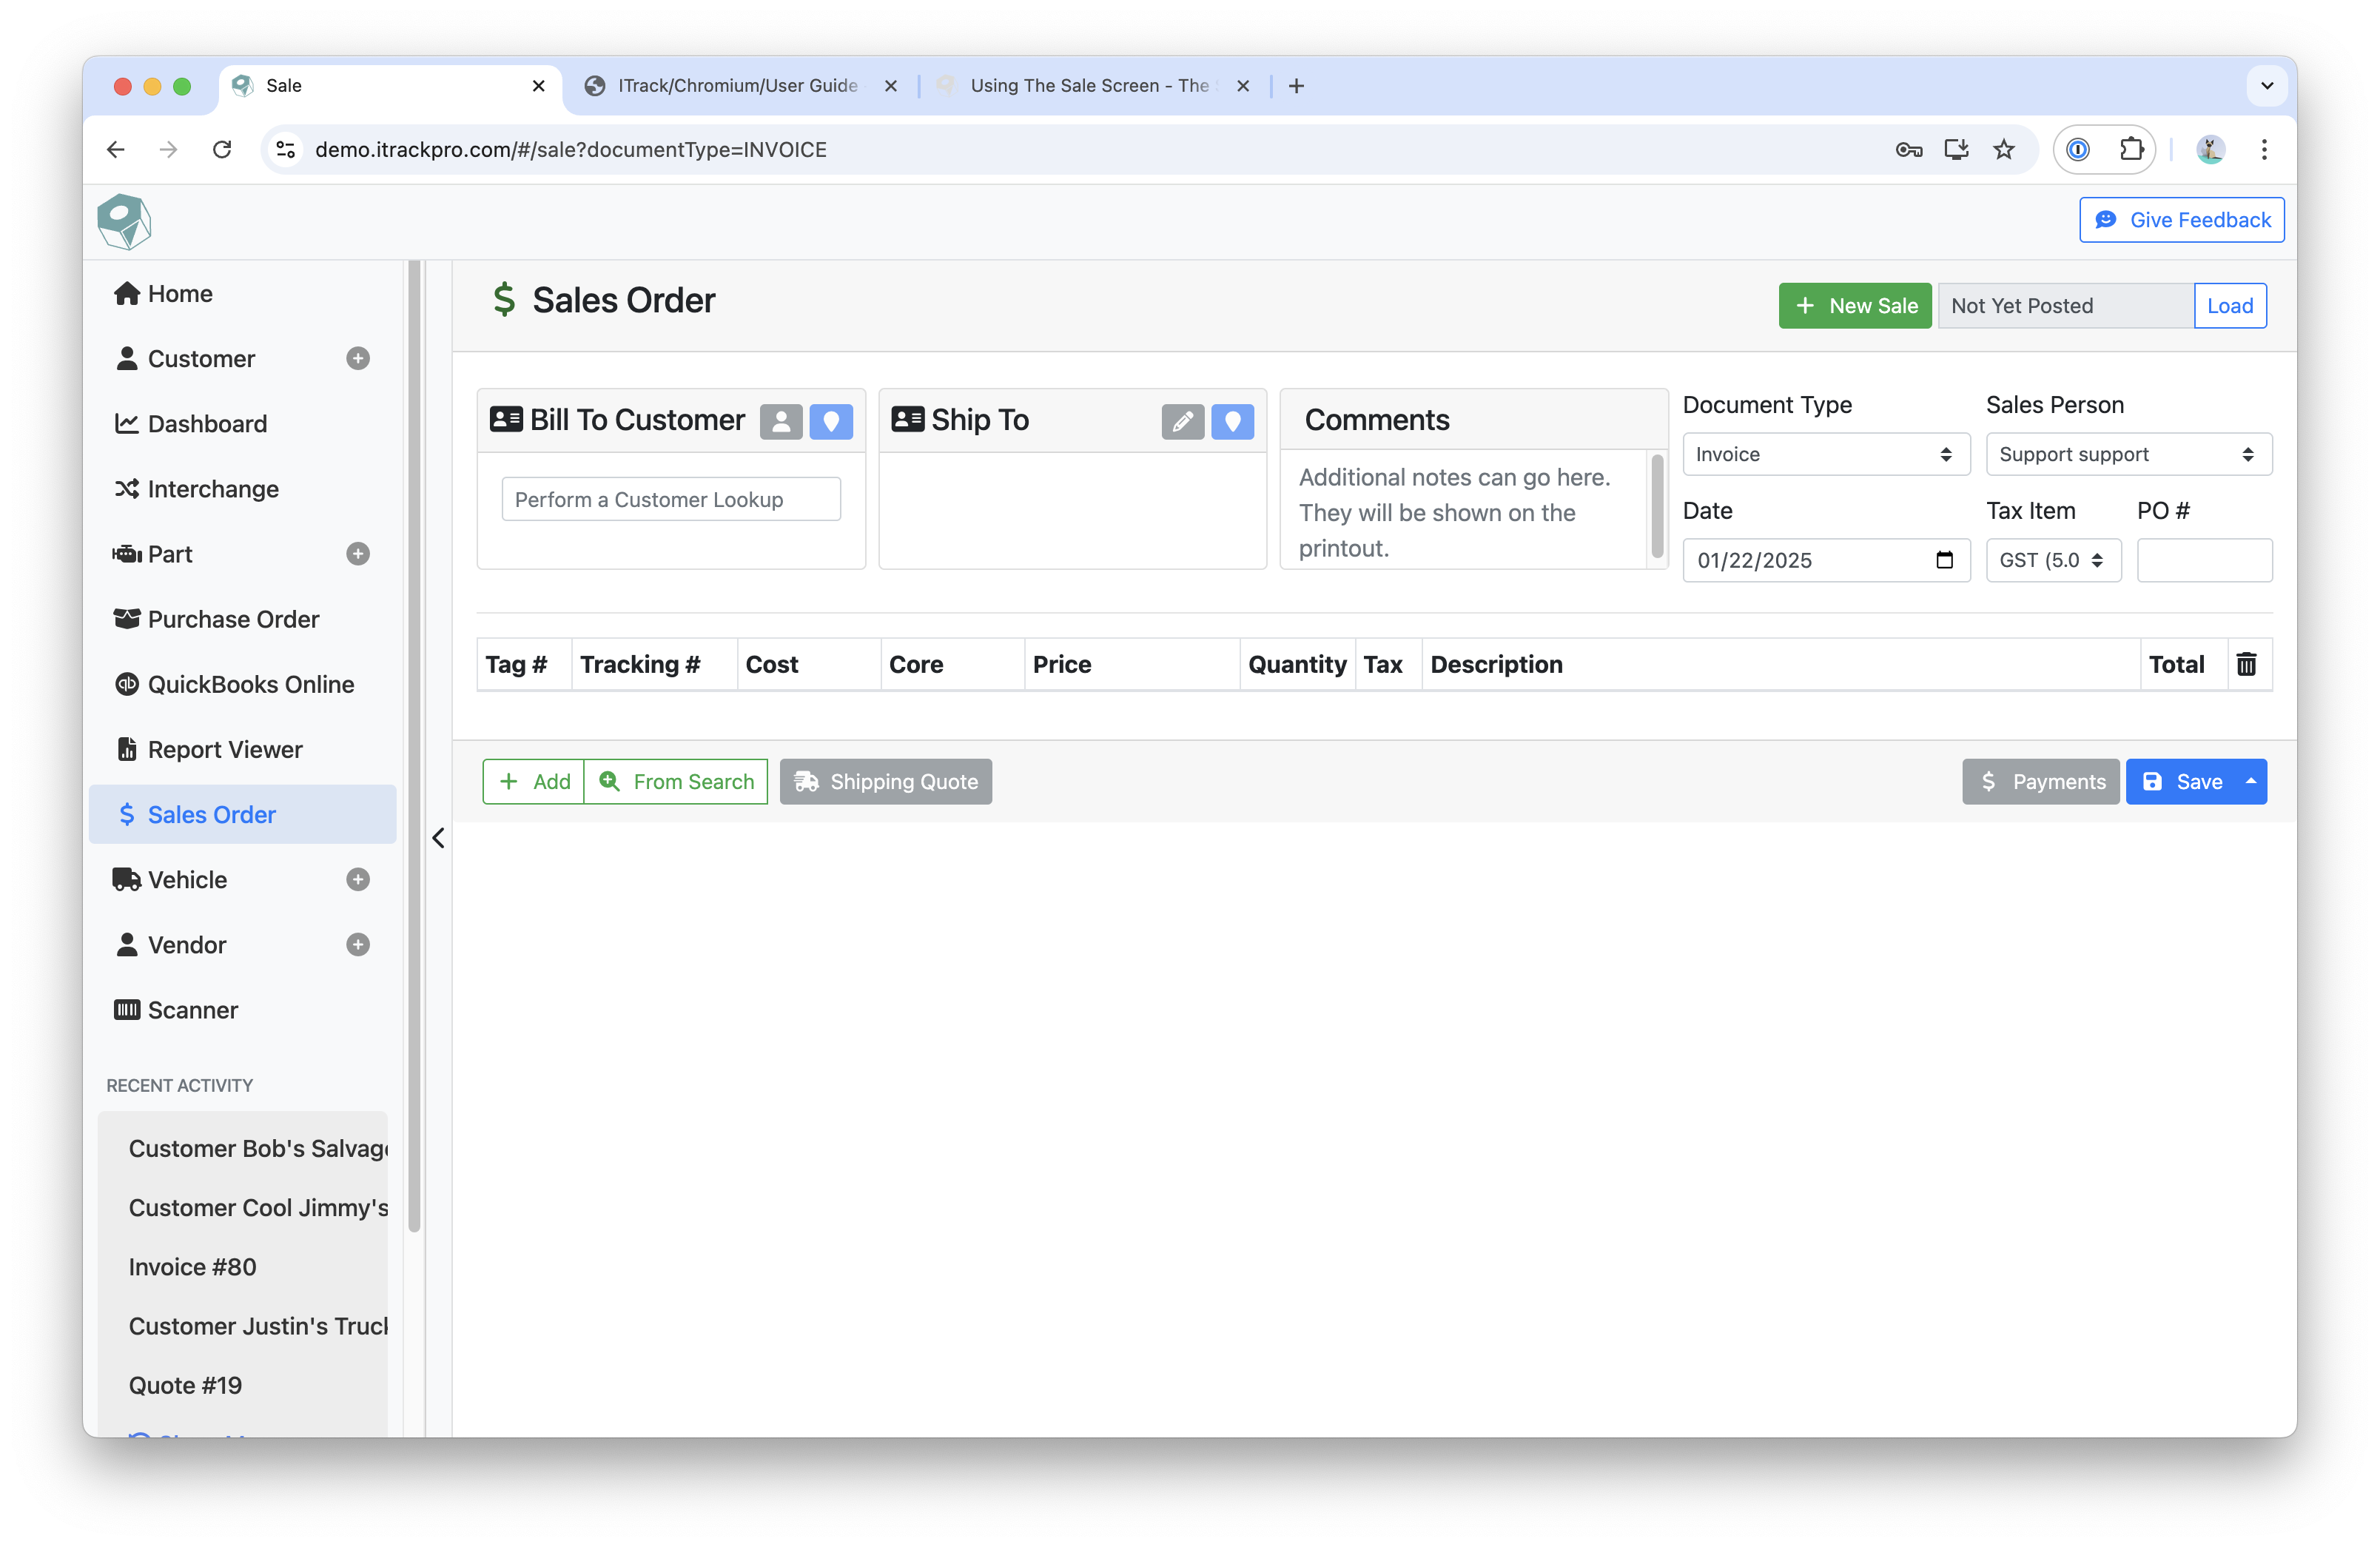Click the sidebar vertical scrollbar
Image resolution: width=2380 pixels, height=1547 pixels.
(414, 740)
